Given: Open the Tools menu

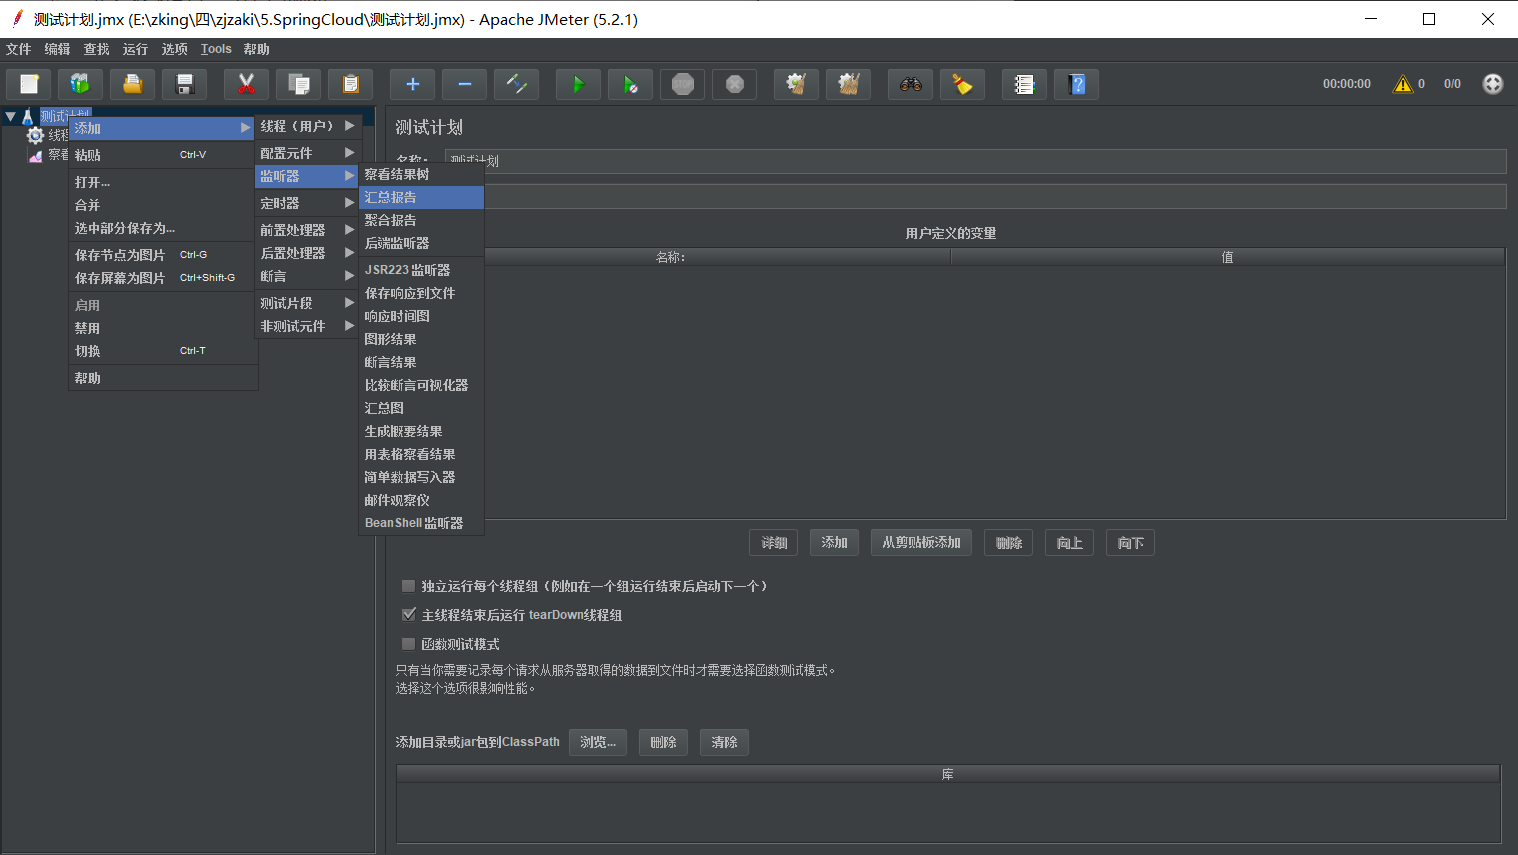Looking at the screenshot, I should point(216,49).
